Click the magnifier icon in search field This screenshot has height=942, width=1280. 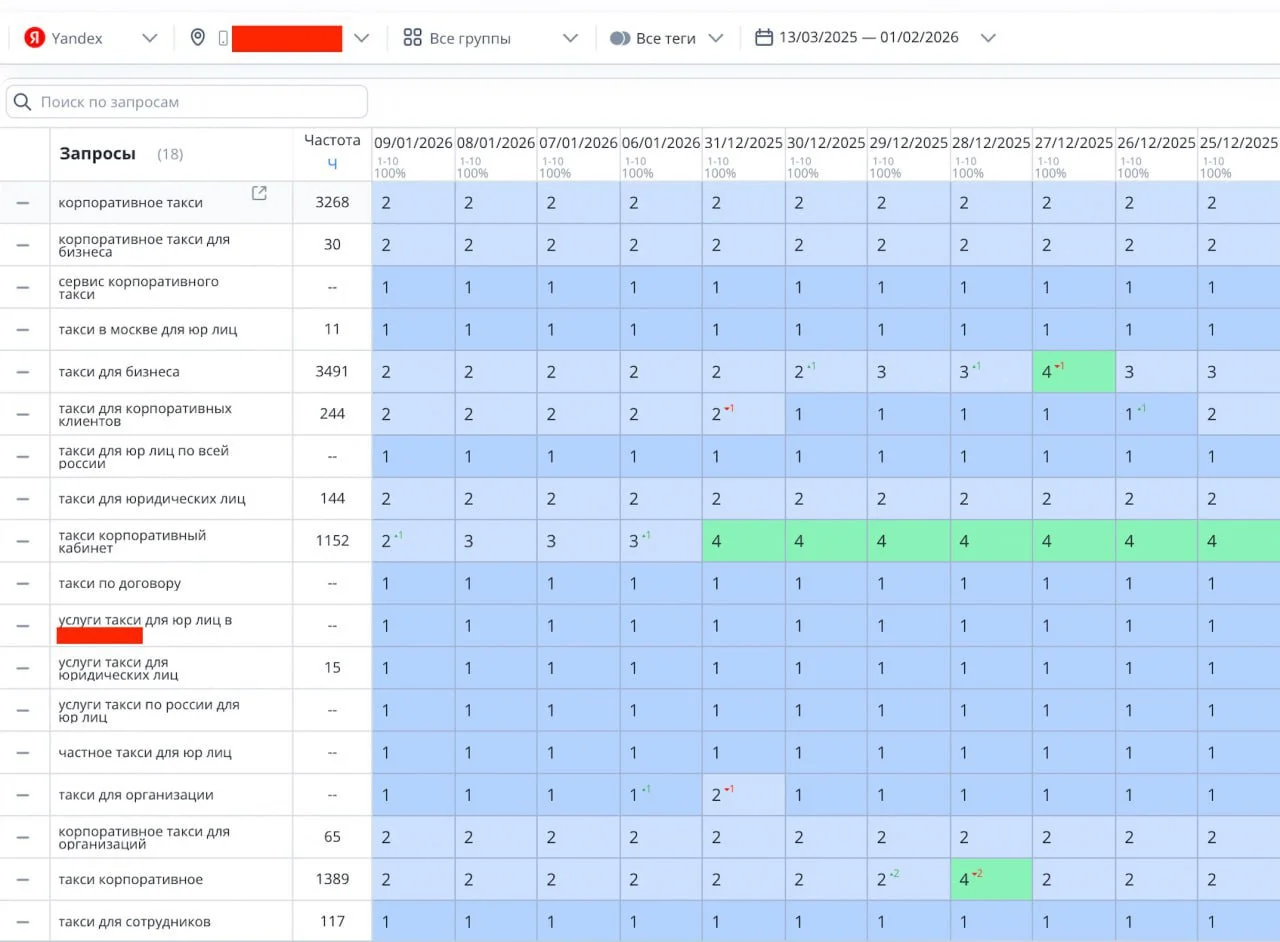(23, 102)
